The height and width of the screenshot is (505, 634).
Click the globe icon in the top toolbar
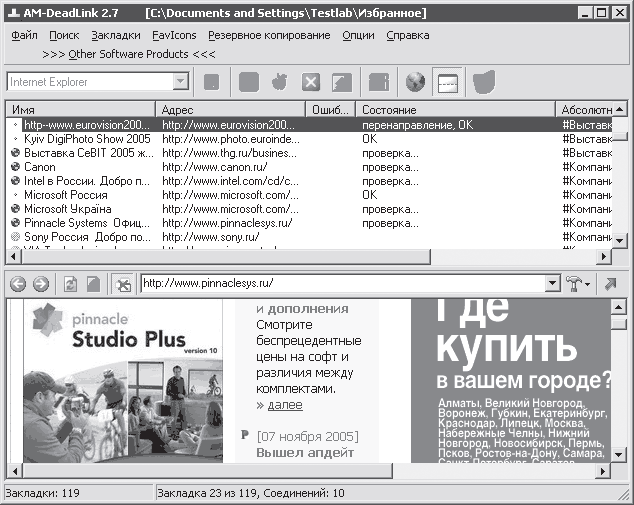415,82
